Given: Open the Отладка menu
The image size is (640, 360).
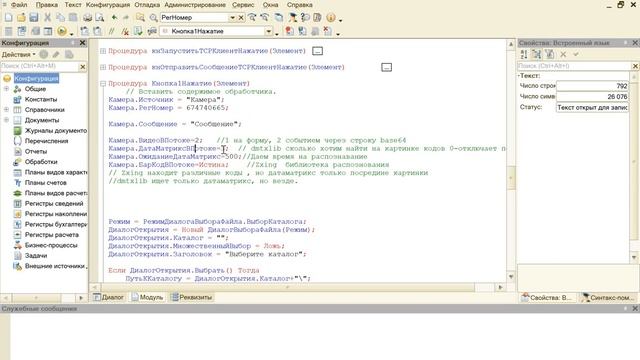Looking at the screenshot, I should tap(147, 5).
